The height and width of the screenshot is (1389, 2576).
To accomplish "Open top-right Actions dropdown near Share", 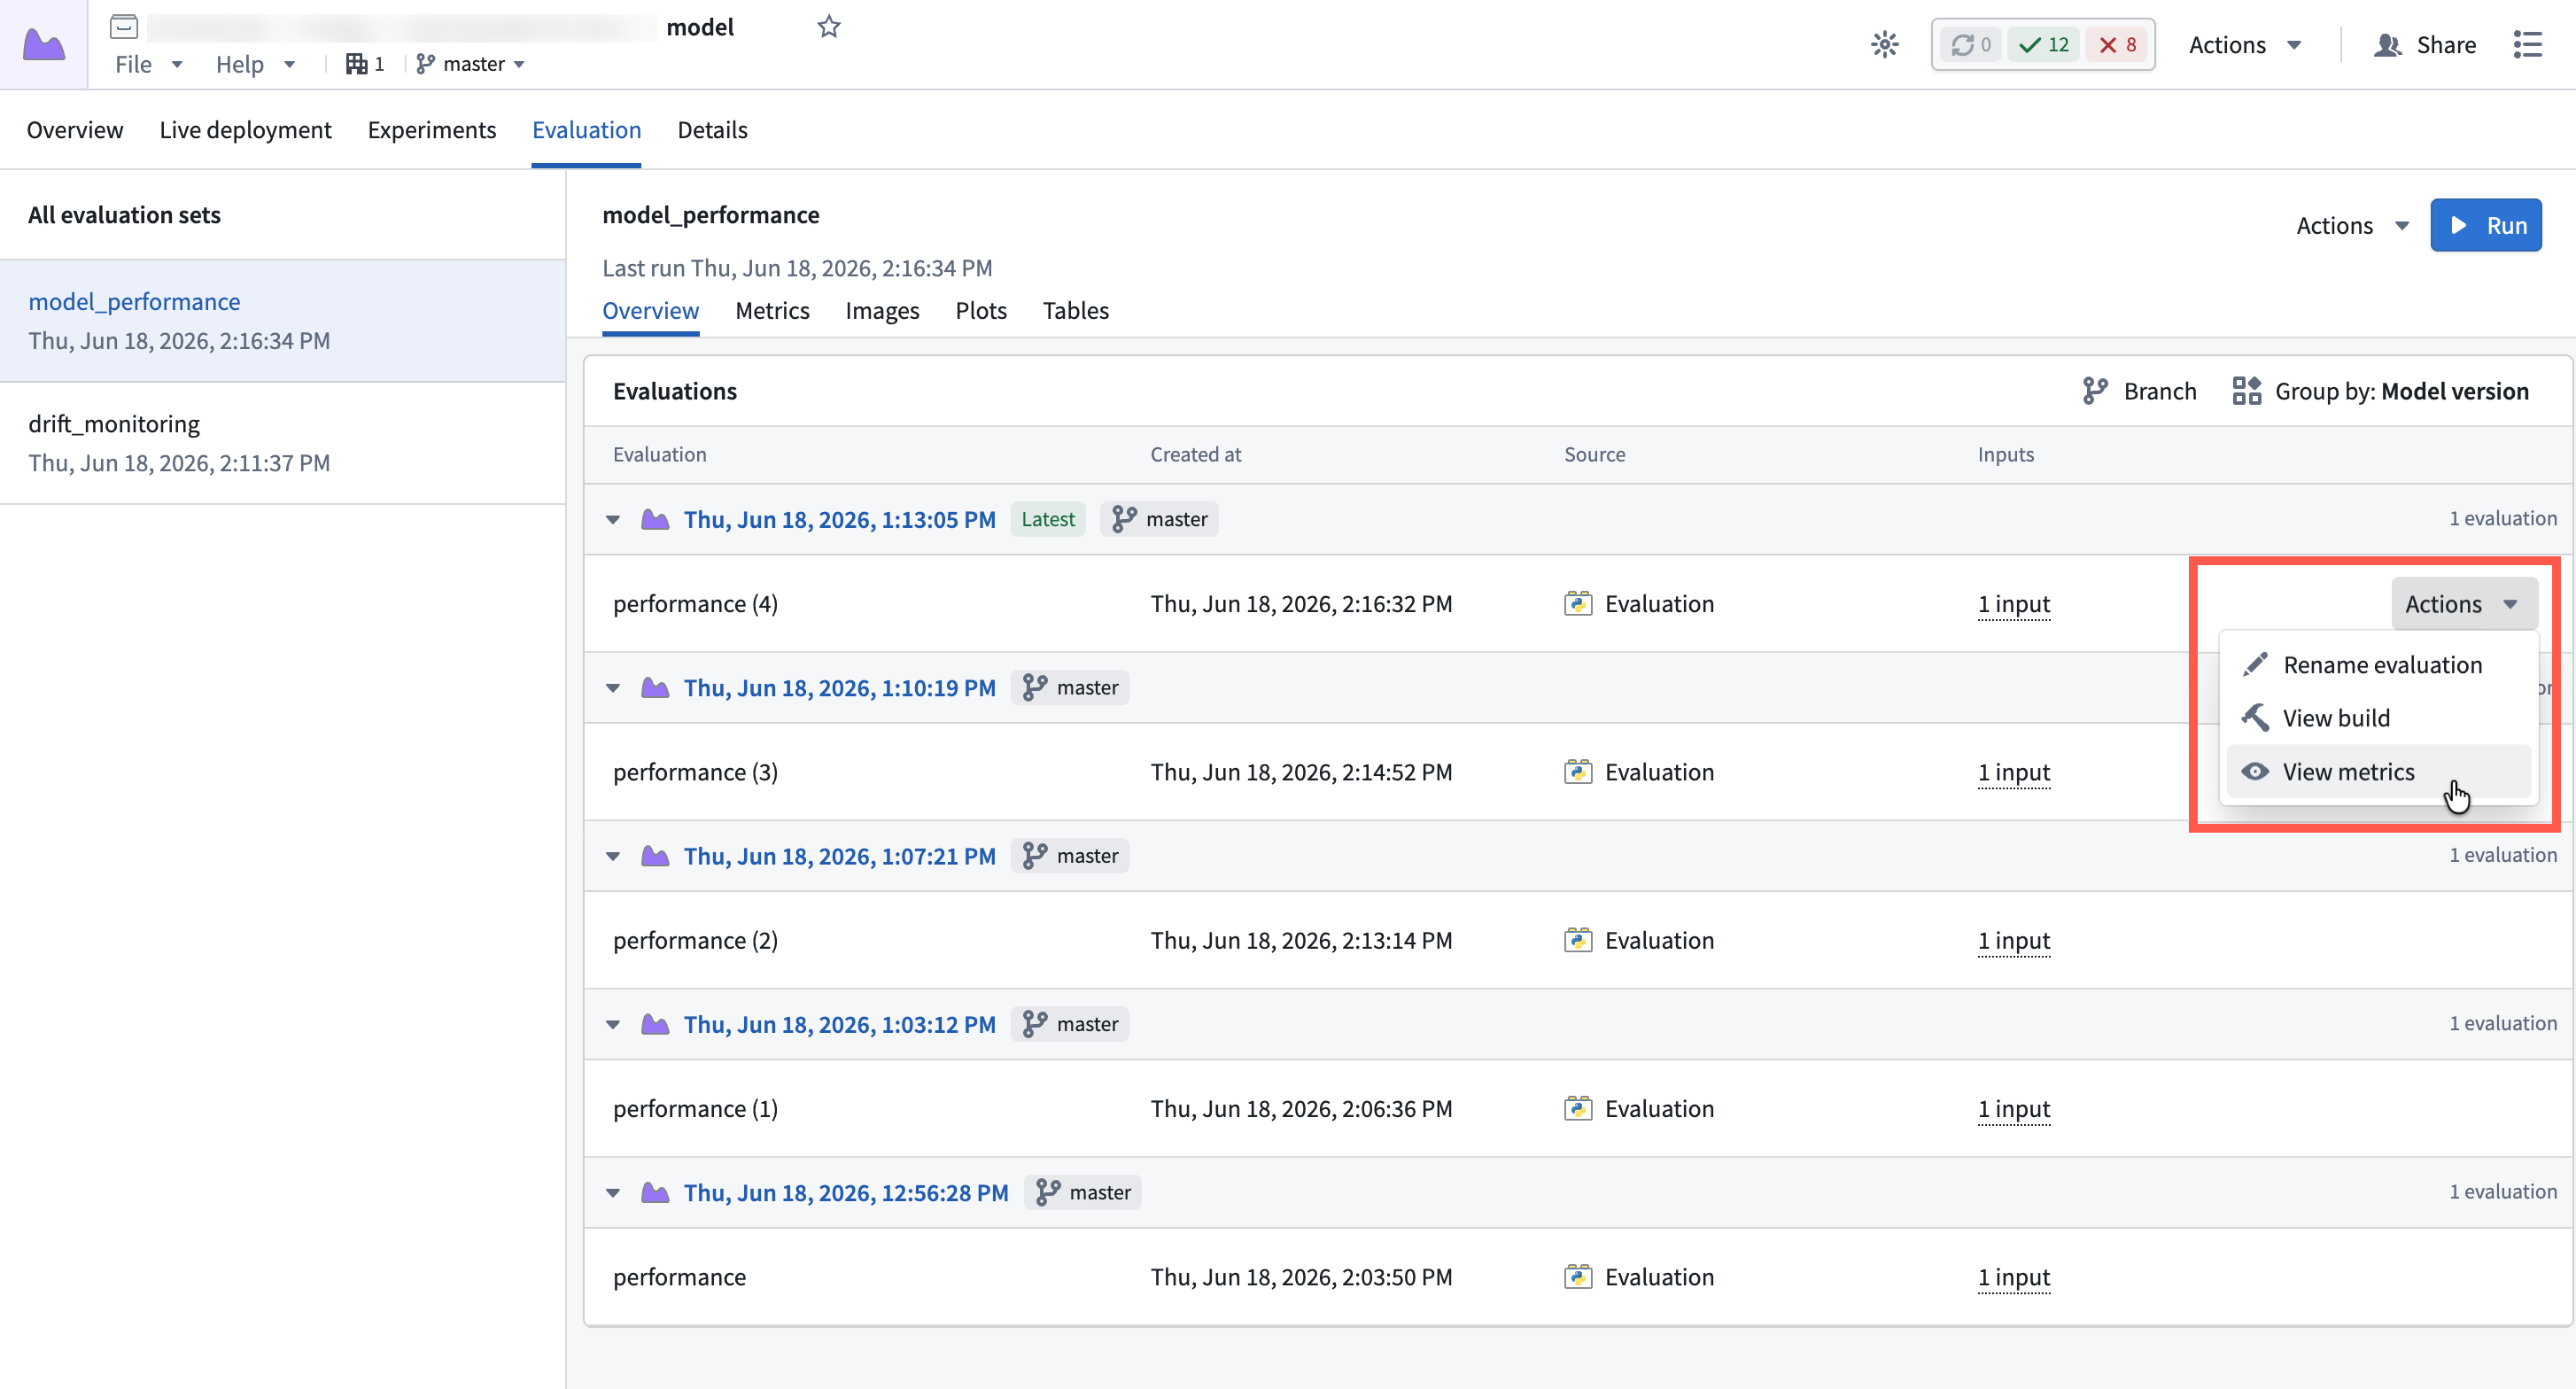I will tap(2244, 44).
